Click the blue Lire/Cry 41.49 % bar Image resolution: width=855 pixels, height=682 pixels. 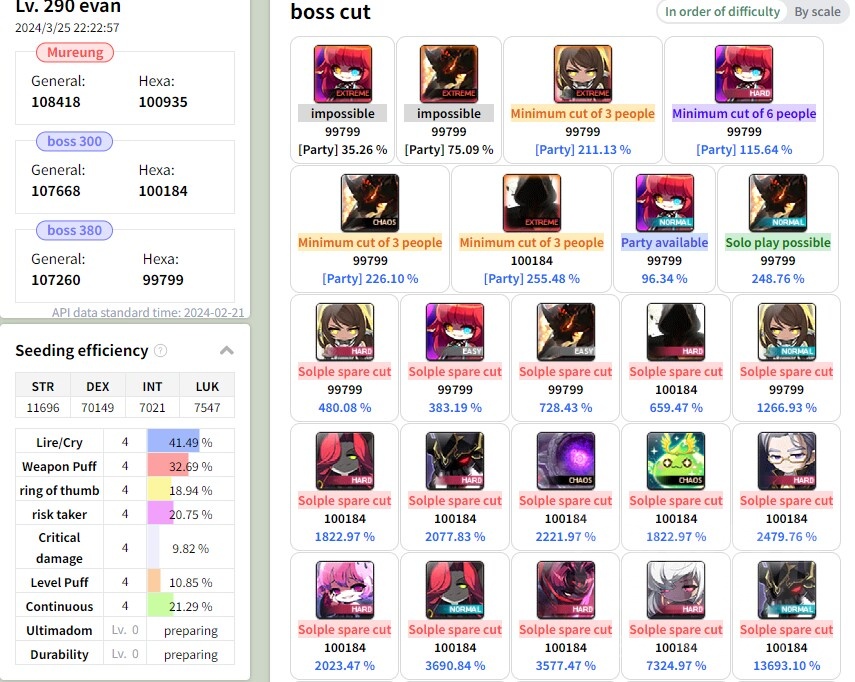pyautogui.click(x=173, y=442)
